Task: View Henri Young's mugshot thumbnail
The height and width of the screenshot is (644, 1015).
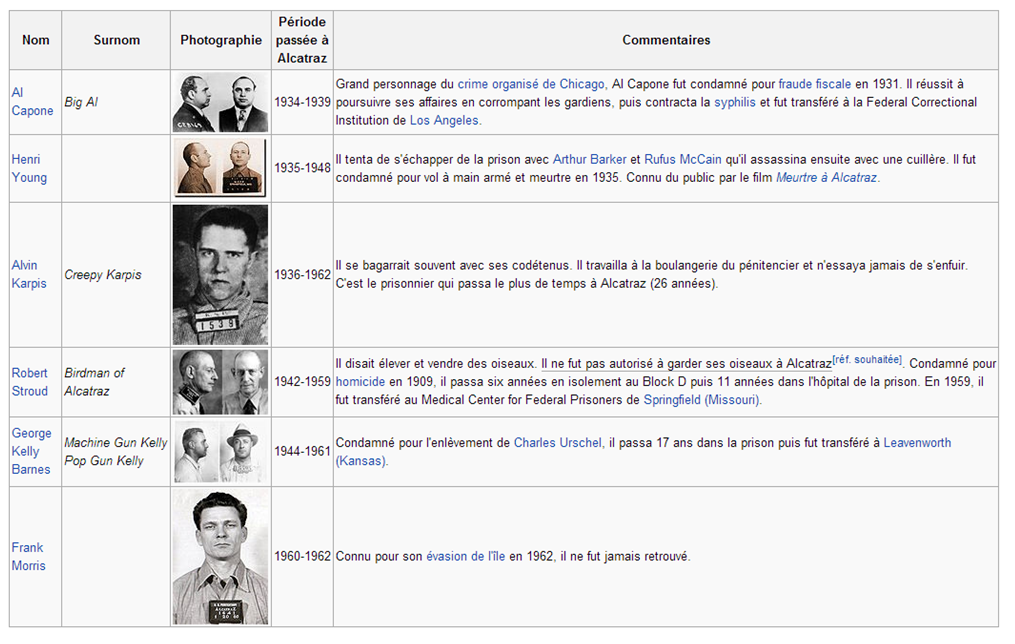Action: 220,168
